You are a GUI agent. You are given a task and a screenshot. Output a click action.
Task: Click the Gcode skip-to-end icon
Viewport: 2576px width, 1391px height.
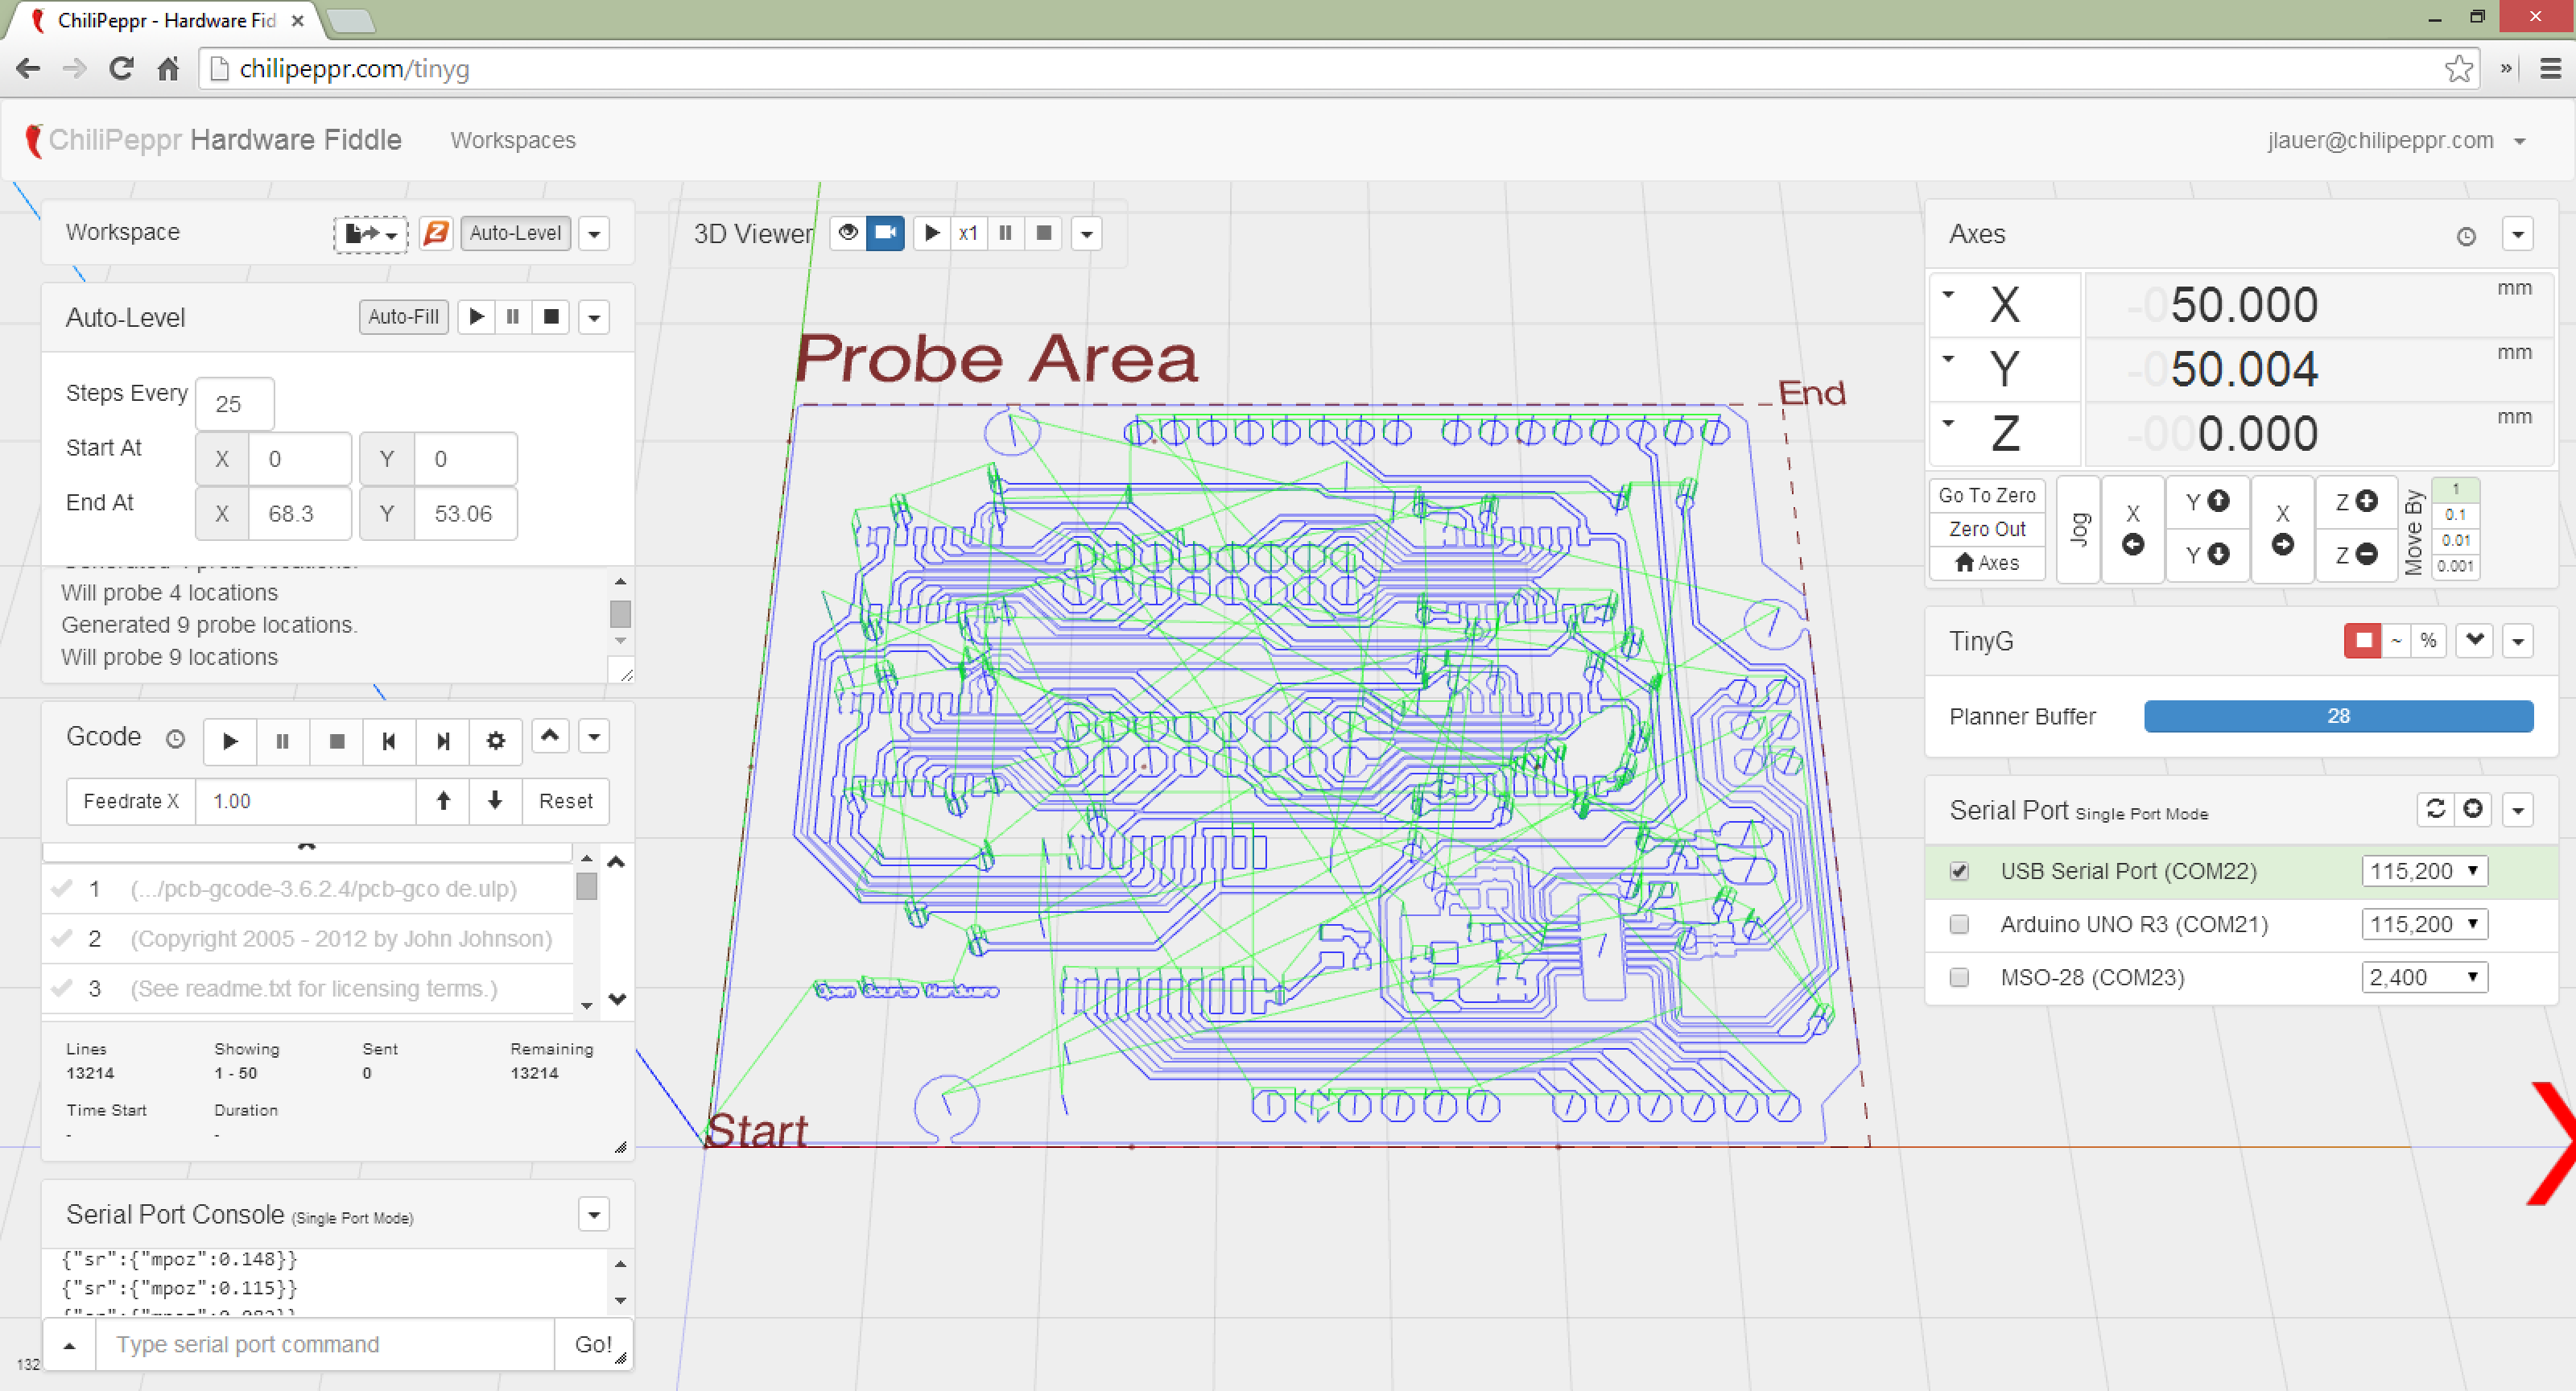(442, 741)
